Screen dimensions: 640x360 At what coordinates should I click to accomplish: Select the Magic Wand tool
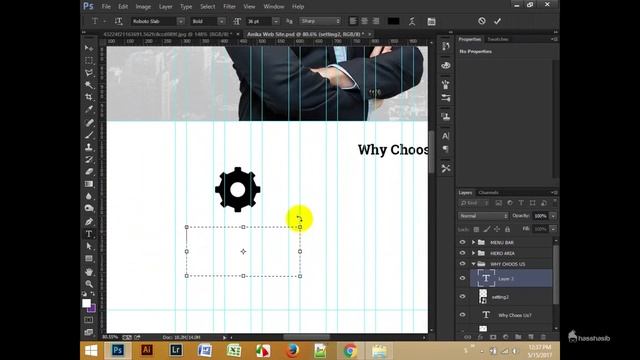[x=89, y=85]
